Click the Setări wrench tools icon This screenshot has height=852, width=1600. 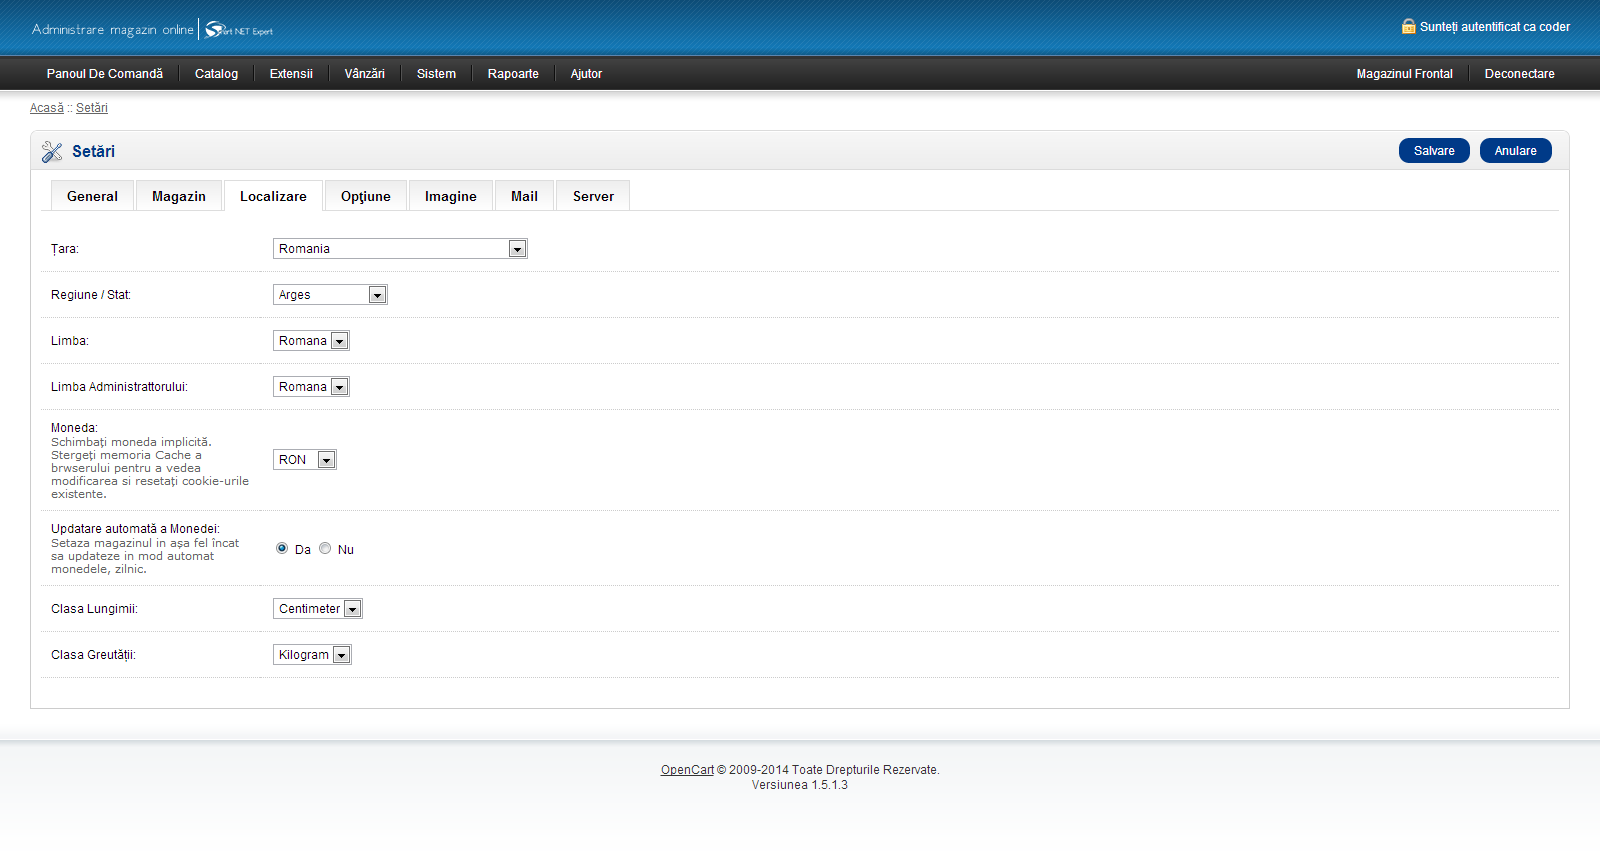pos(52,152)
